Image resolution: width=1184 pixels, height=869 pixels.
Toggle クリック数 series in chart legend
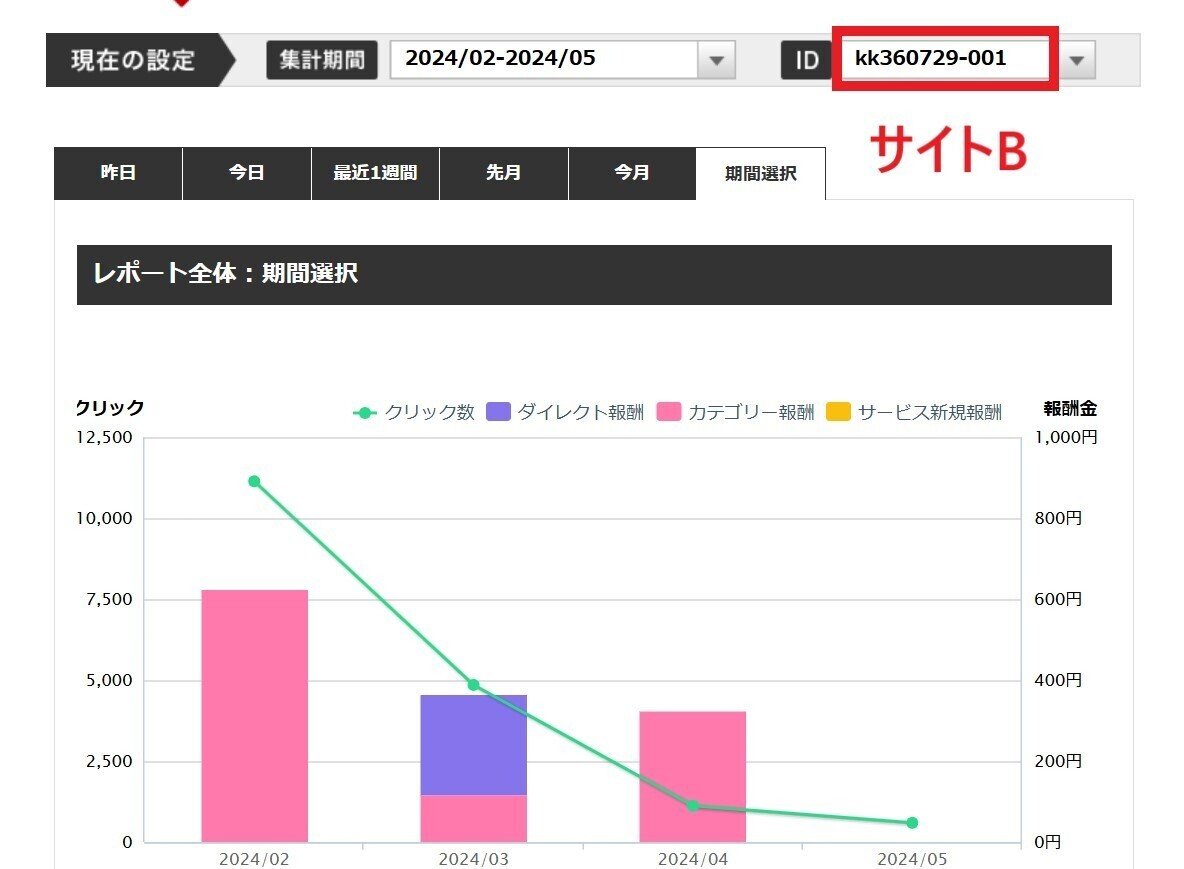pos(414,412)
